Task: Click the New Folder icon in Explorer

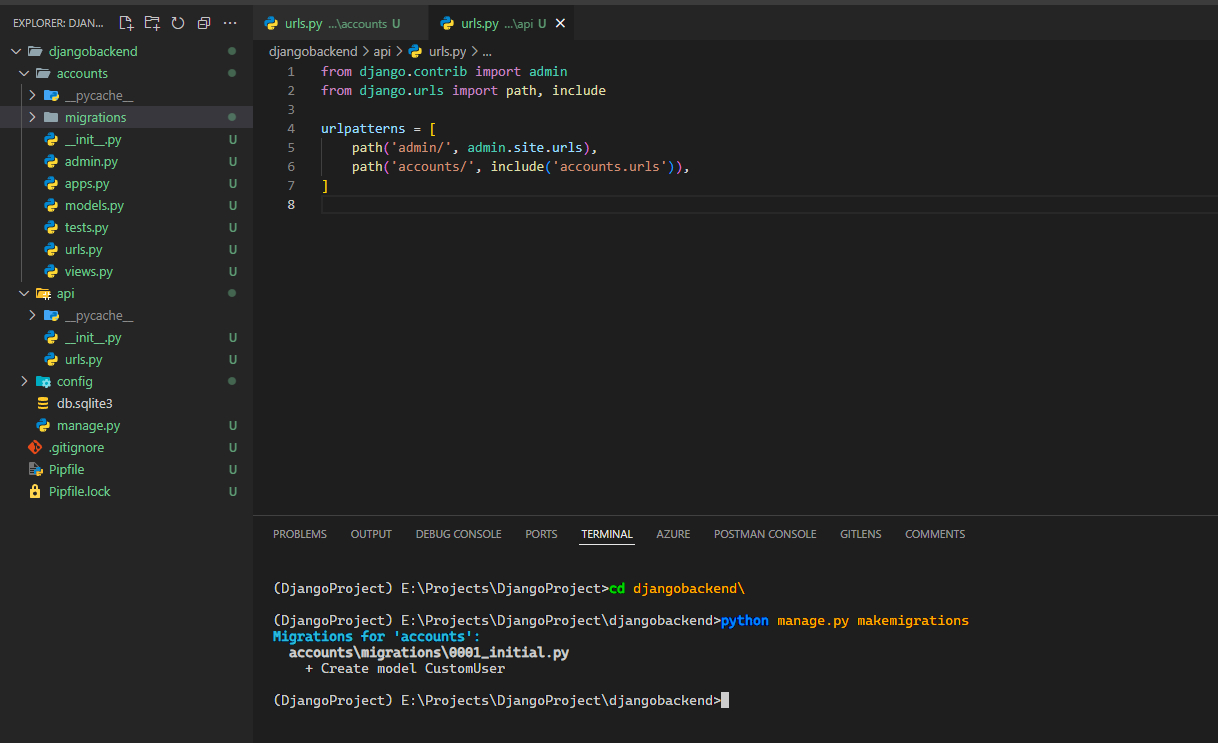Action: pos(152,23)
